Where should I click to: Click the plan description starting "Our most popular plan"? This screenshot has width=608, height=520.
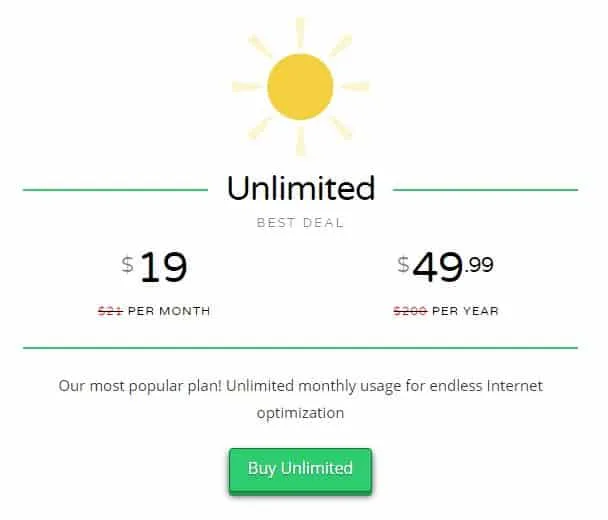pos(301,399)
